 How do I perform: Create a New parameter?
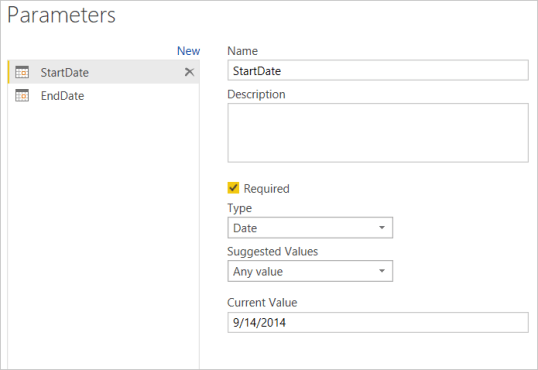tap(188, 51)
